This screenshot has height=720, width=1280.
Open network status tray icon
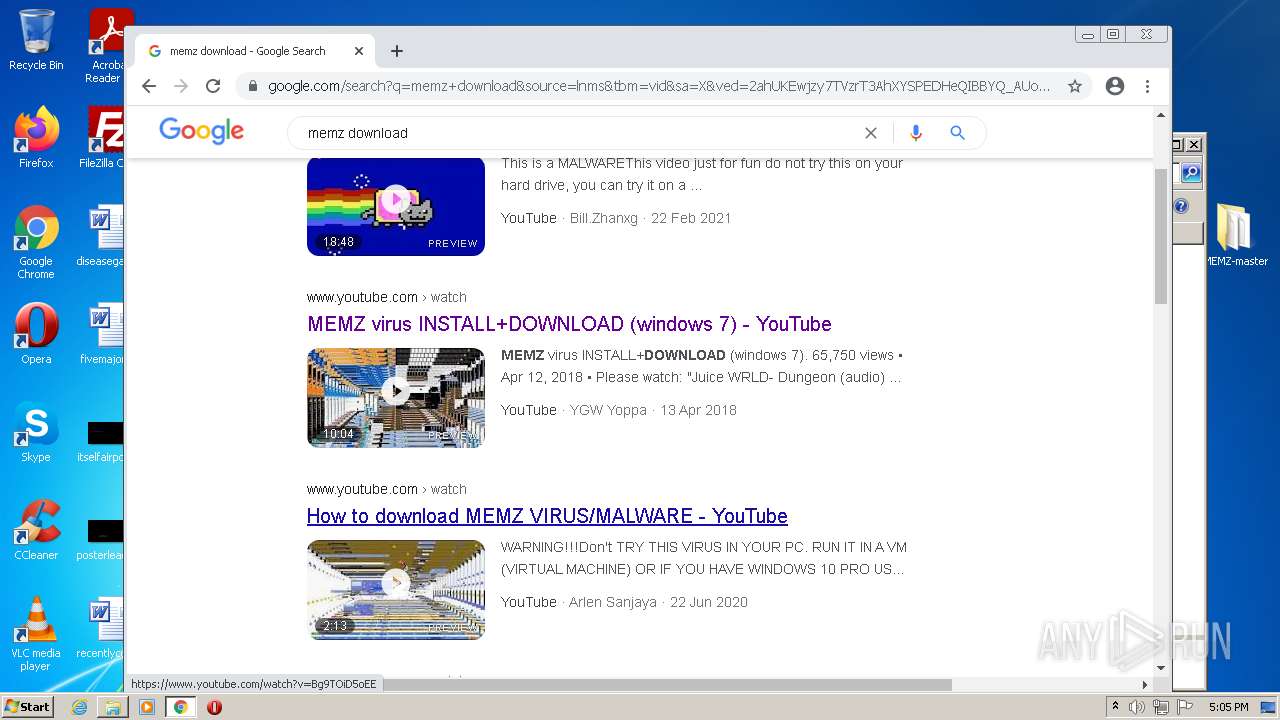(1161, 707)
